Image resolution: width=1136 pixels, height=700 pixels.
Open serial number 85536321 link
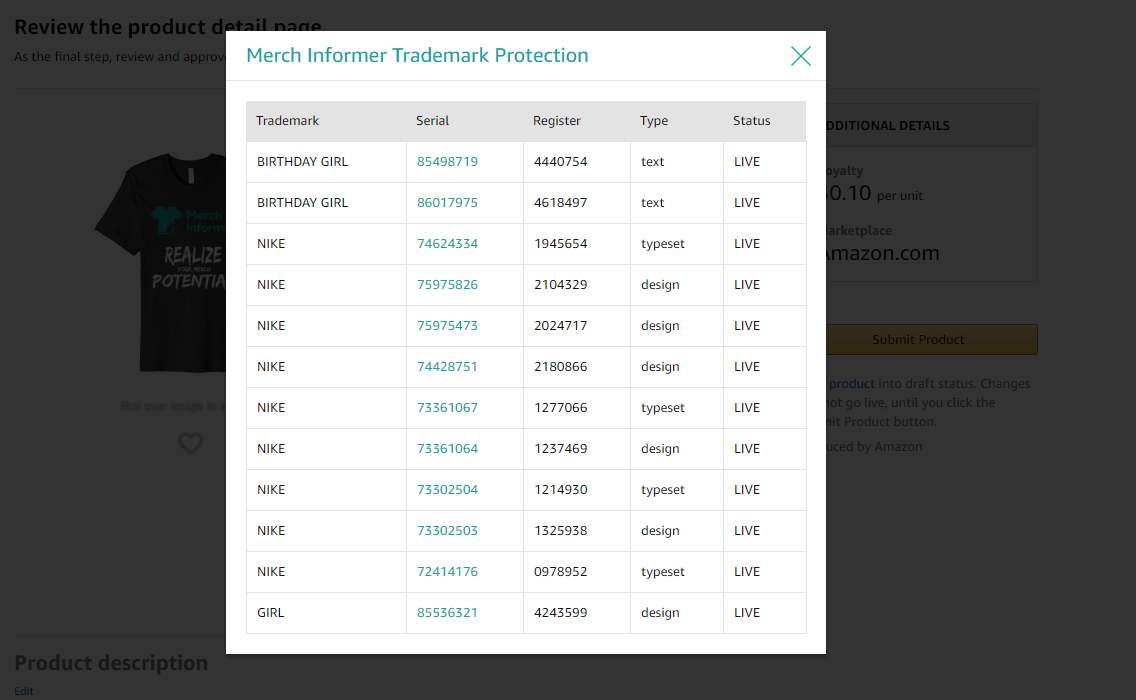(x=447, y=613)
